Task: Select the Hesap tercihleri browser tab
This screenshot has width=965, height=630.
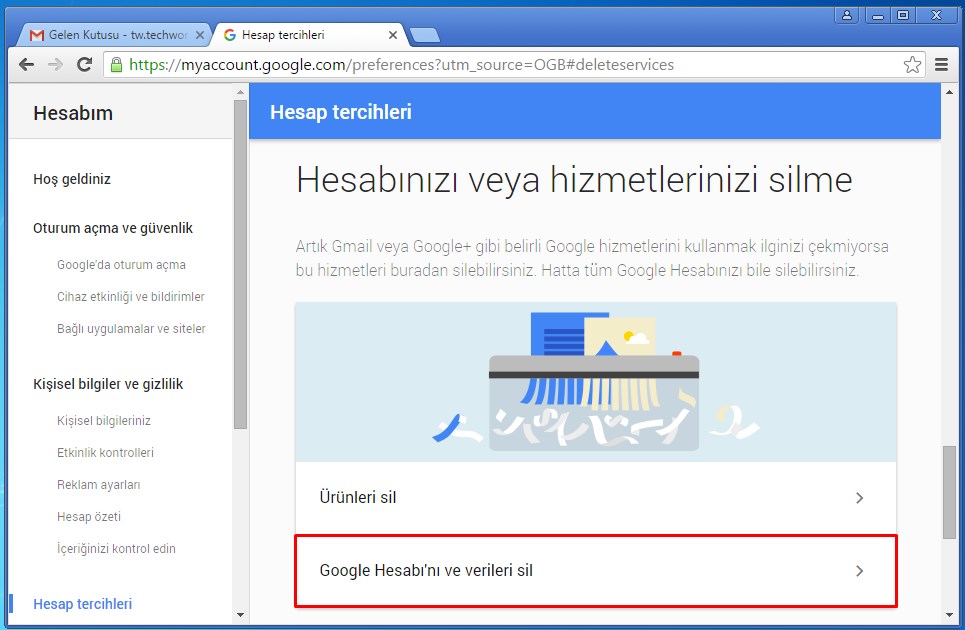Action: coord(300,35)
